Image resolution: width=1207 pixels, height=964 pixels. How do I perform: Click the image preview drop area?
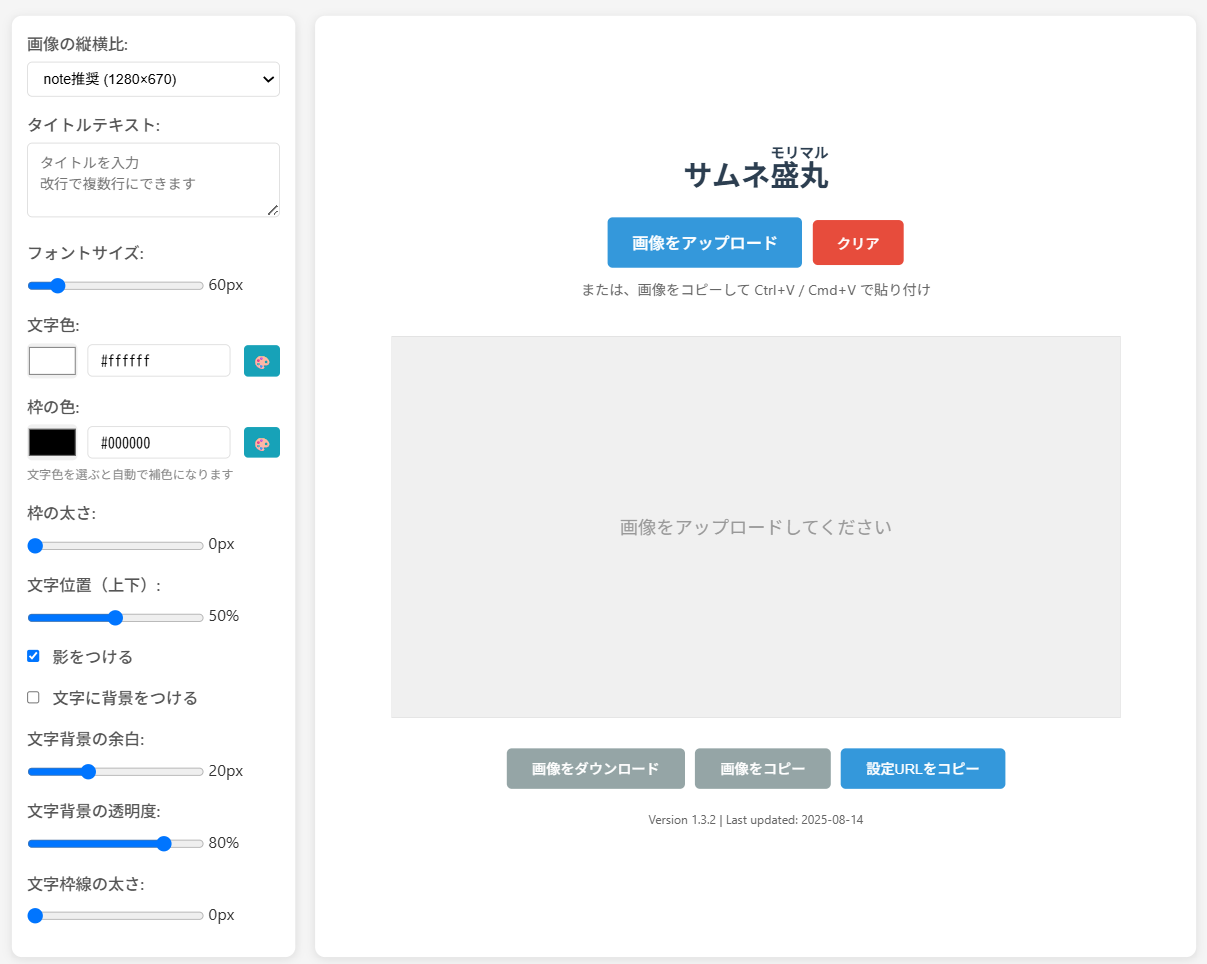click(755, 527)
